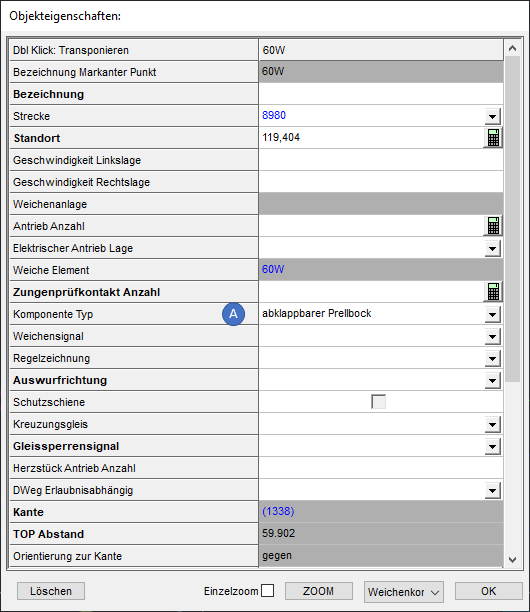Enable the Einzelzoom checkbox

tap(267, 591)
